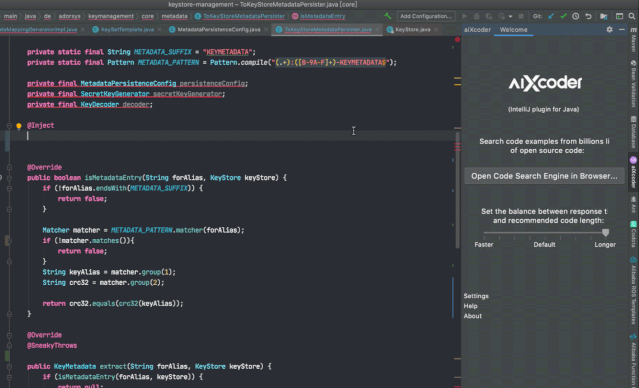639x388 pixels.
Task: Click the yellow lightbulb intention icon
Action: tap(18, 126)
